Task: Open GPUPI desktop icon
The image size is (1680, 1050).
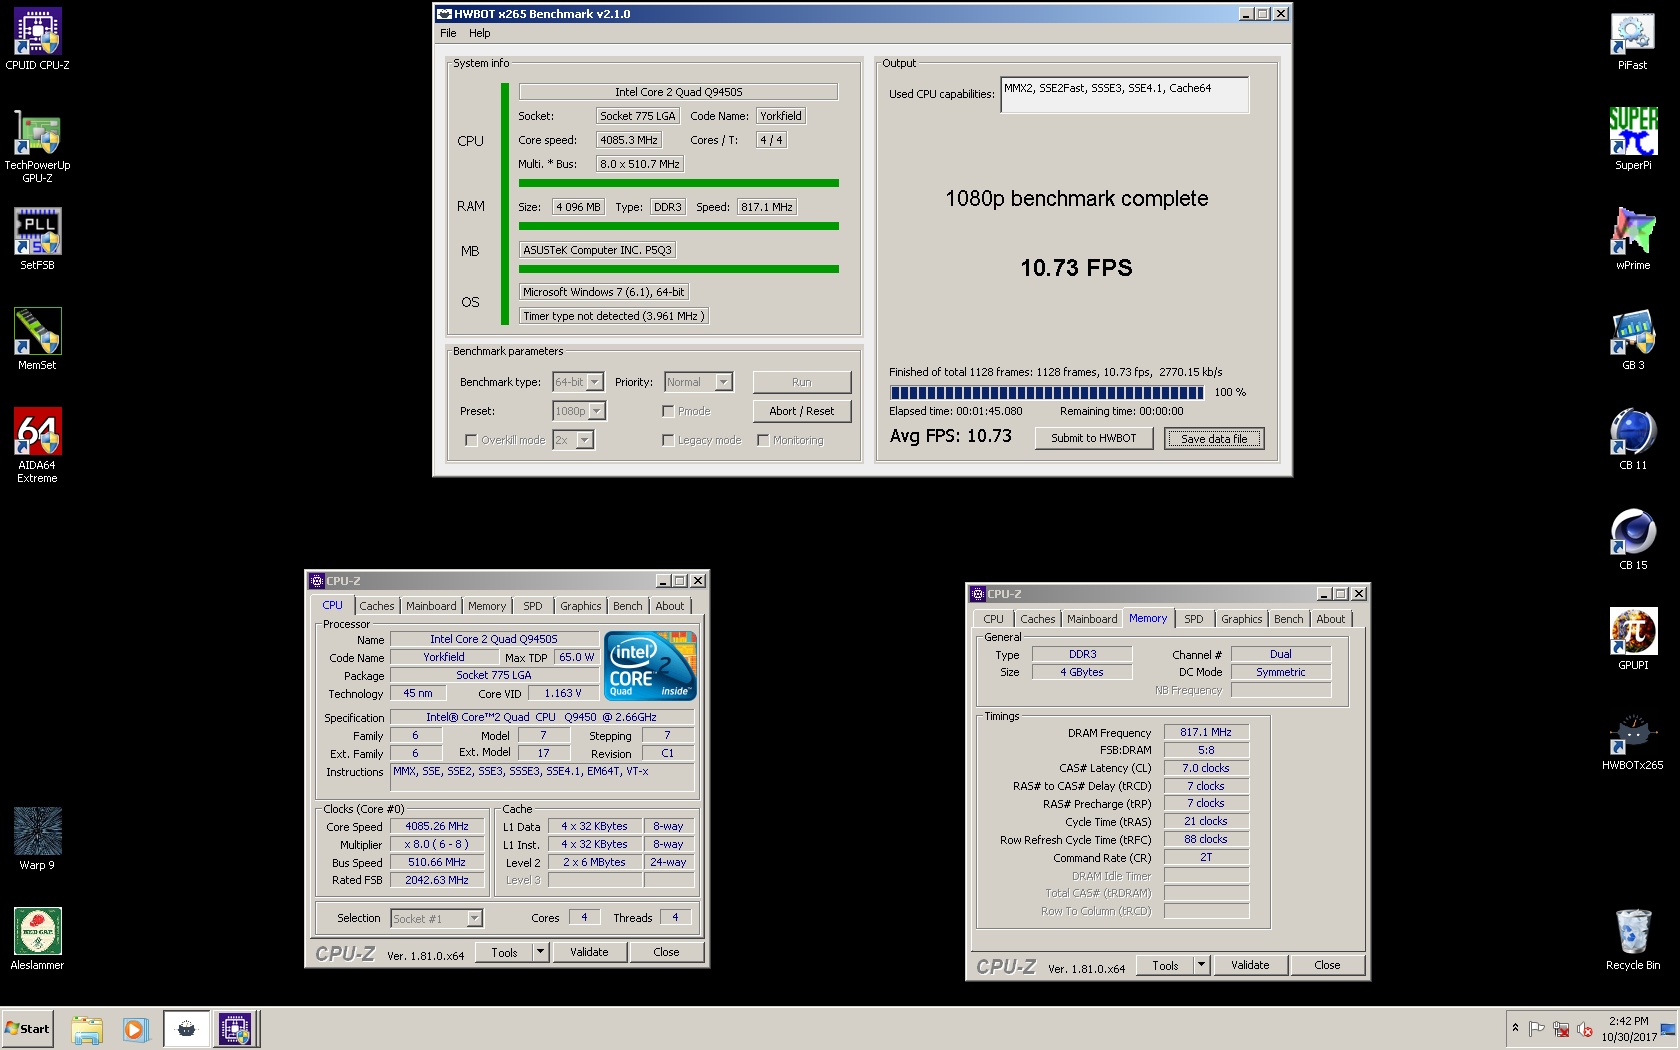Action: [1633, 640]
